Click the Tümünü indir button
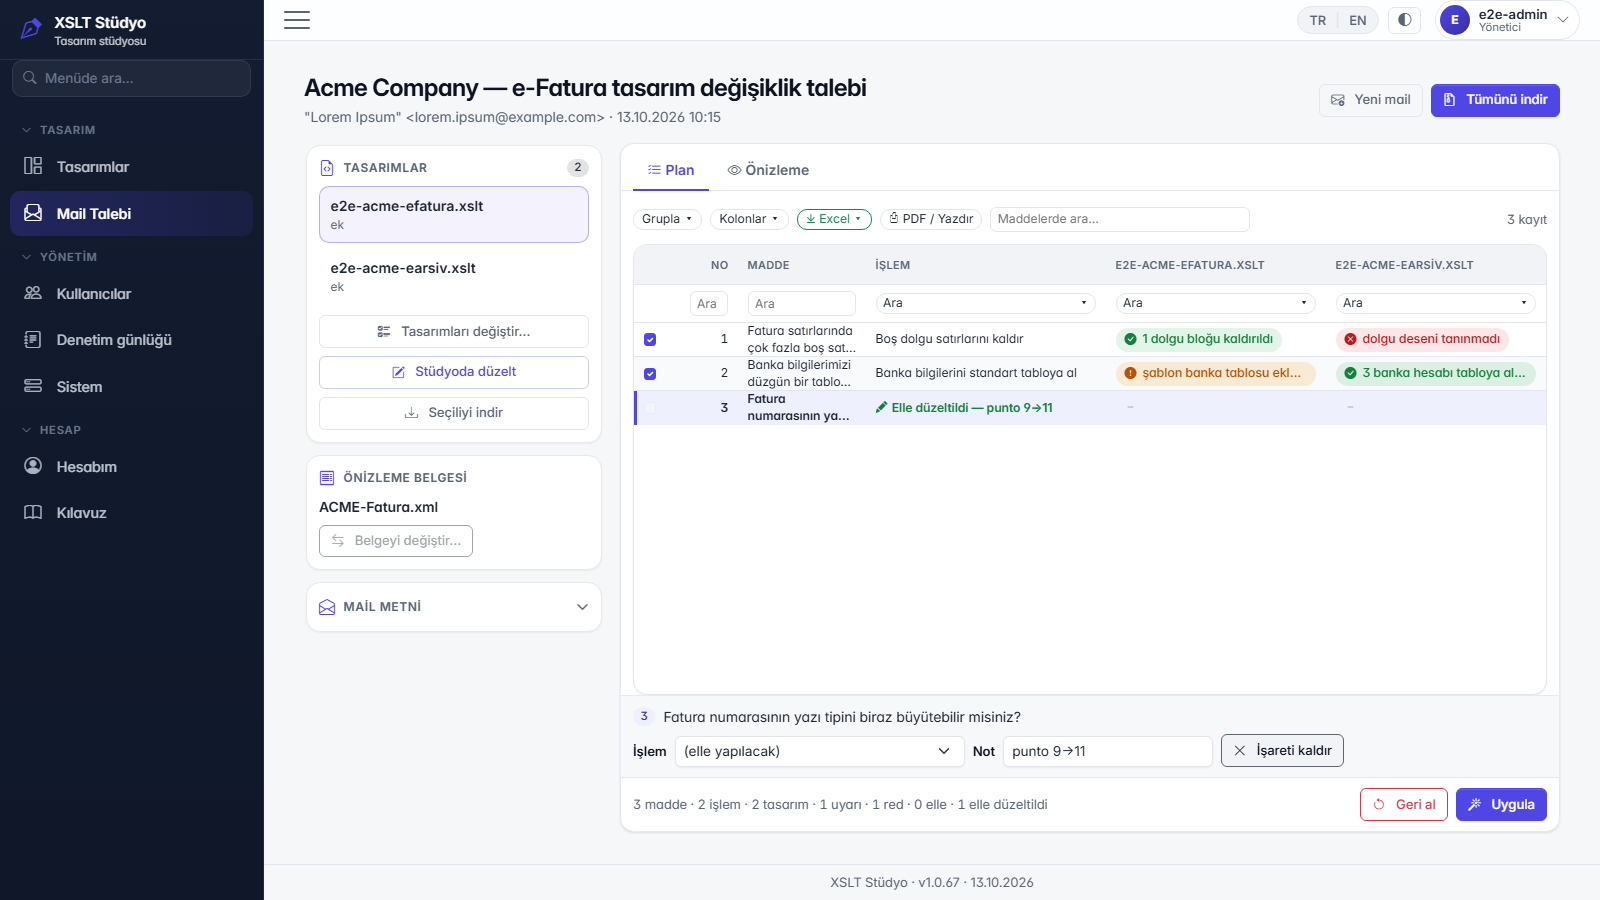This screenshot has height=900, width=1600. (1495, 100)
